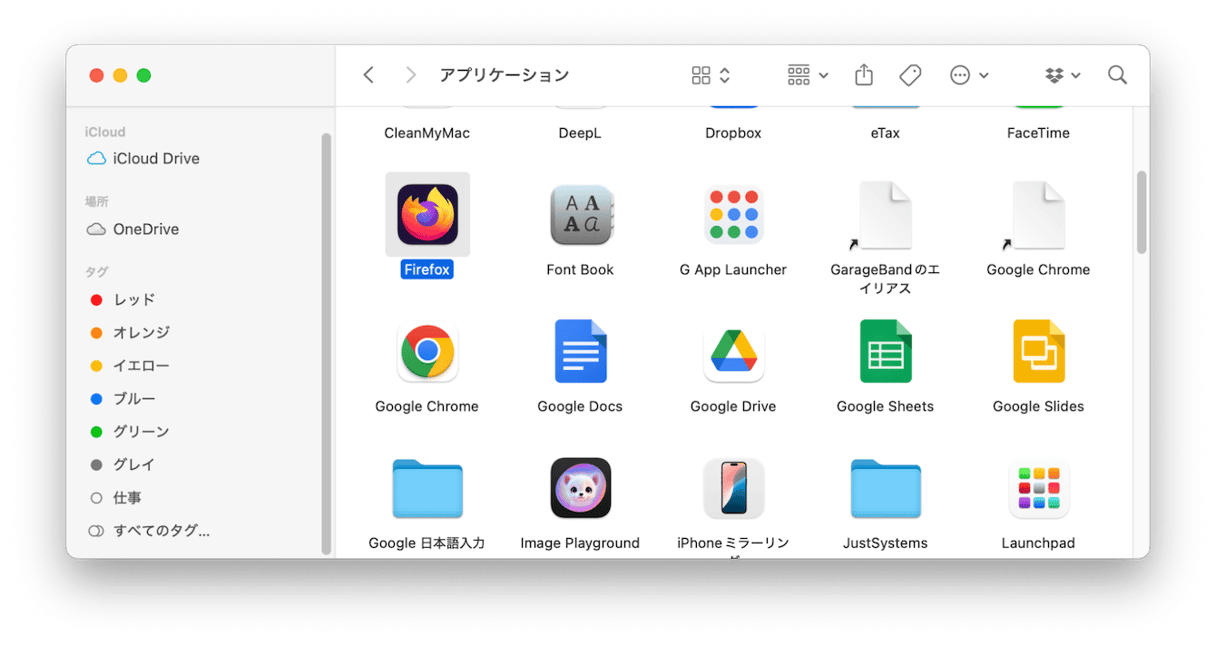The height and width of the screenshot is (646, 1216).
Task: Launch Google Slides
Action: (1038, 351)
